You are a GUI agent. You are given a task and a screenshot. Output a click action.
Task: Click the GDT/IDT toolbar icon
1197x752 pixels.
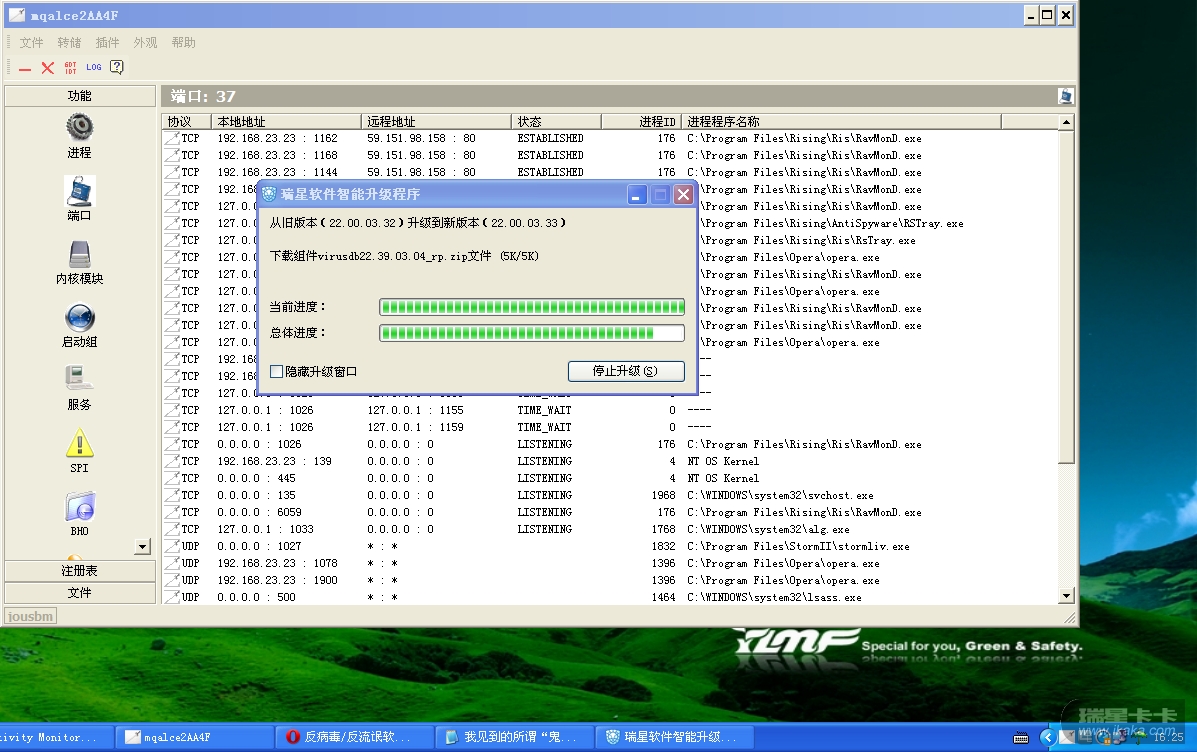(70, 67)
